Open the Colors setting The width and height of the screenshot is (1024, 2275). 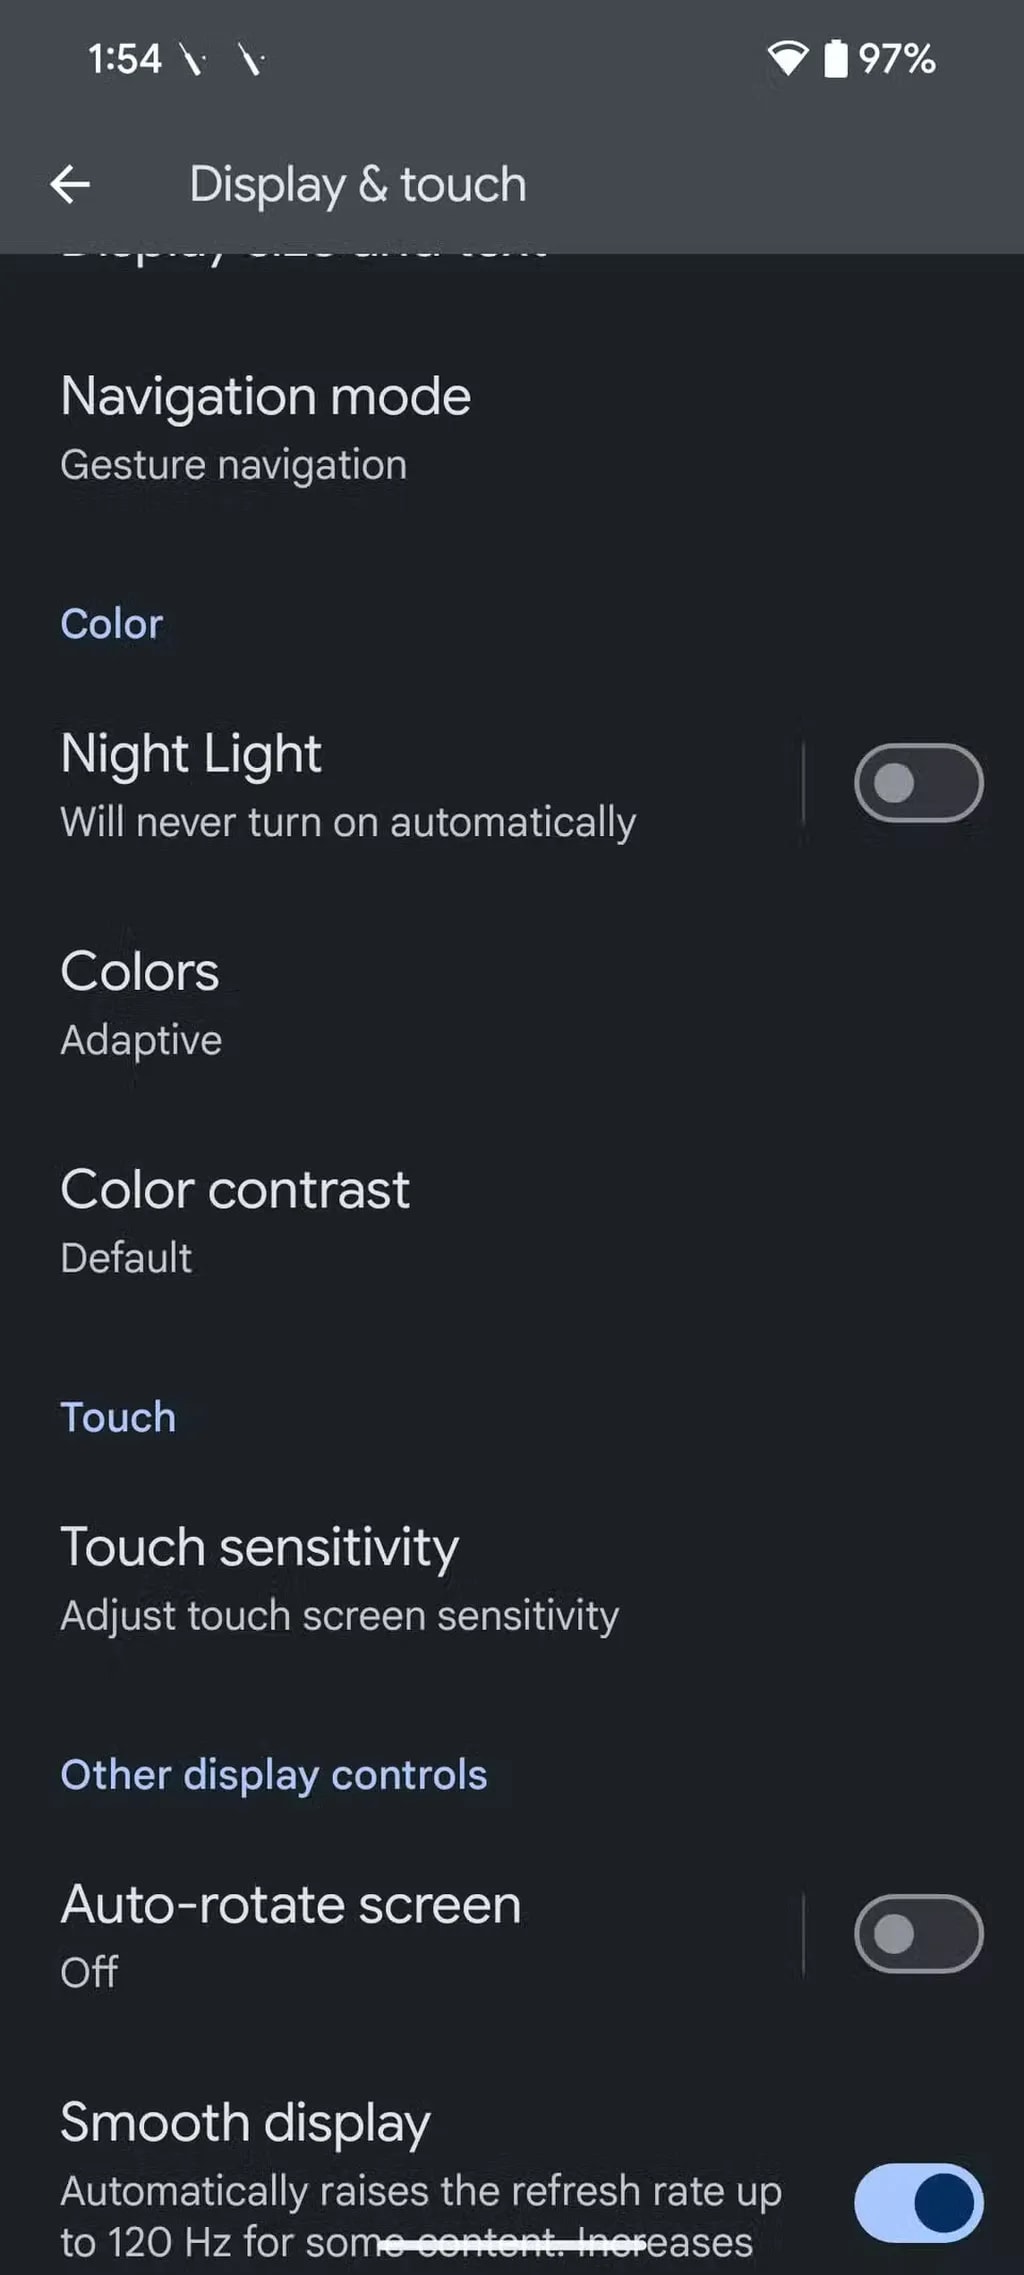tap(140, 1003)
